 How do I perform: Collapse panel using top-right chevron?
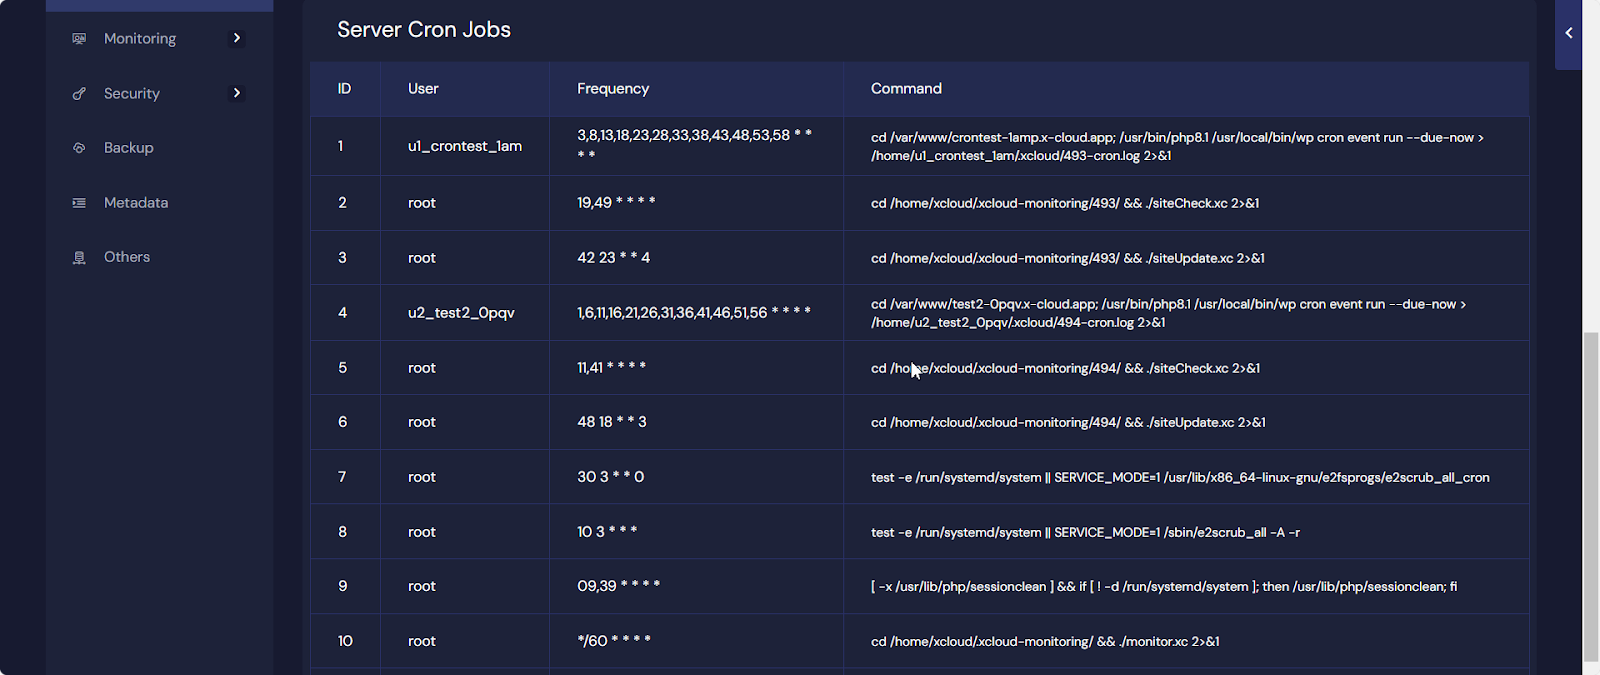point(1568,33)
